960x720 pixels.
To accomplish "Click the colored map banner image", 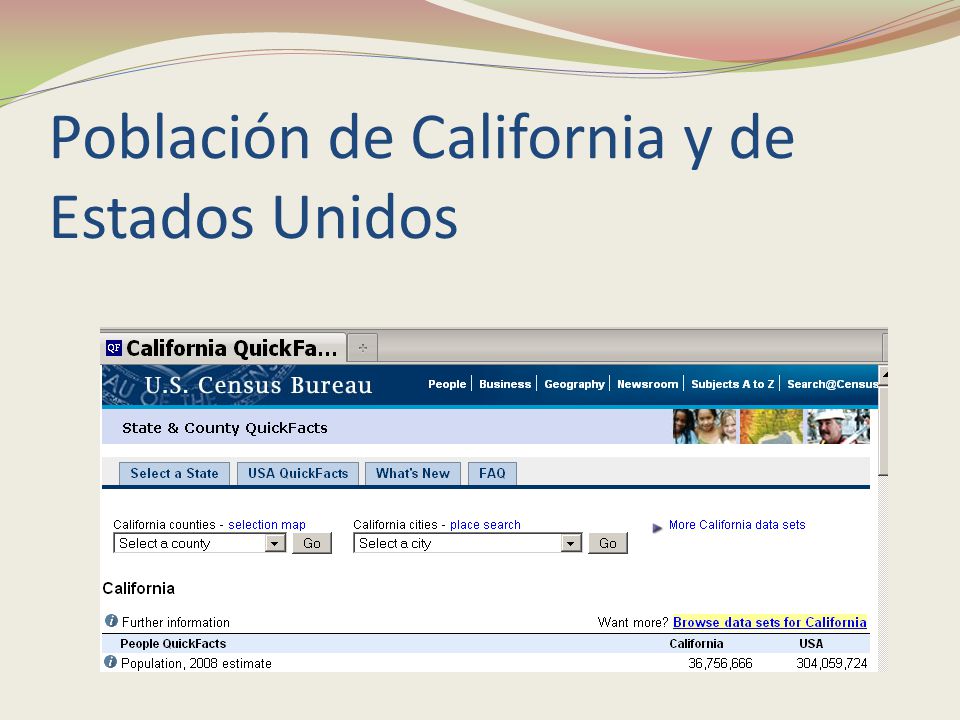I will point(771,426).
